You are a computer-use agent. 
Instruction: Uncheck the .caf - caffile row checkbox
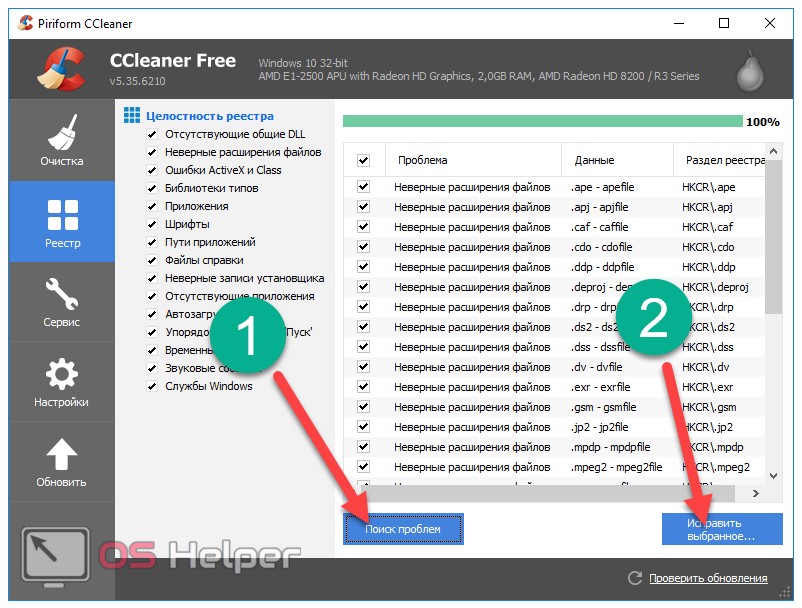click(364, 227)
